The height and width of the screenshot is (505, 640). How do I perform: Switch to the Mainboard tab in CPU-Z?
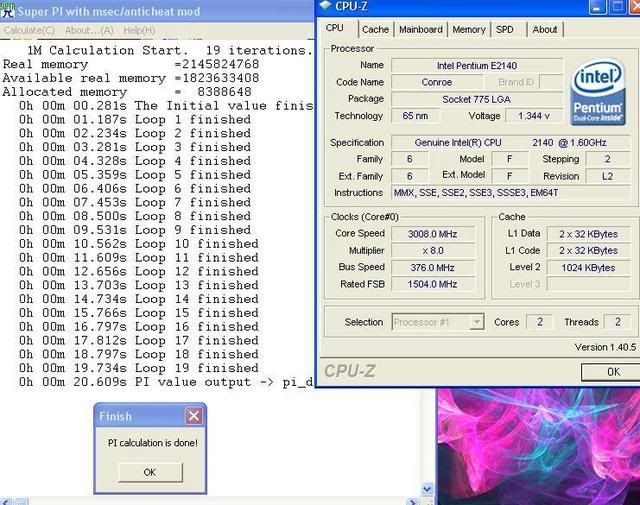click(421, 29)
